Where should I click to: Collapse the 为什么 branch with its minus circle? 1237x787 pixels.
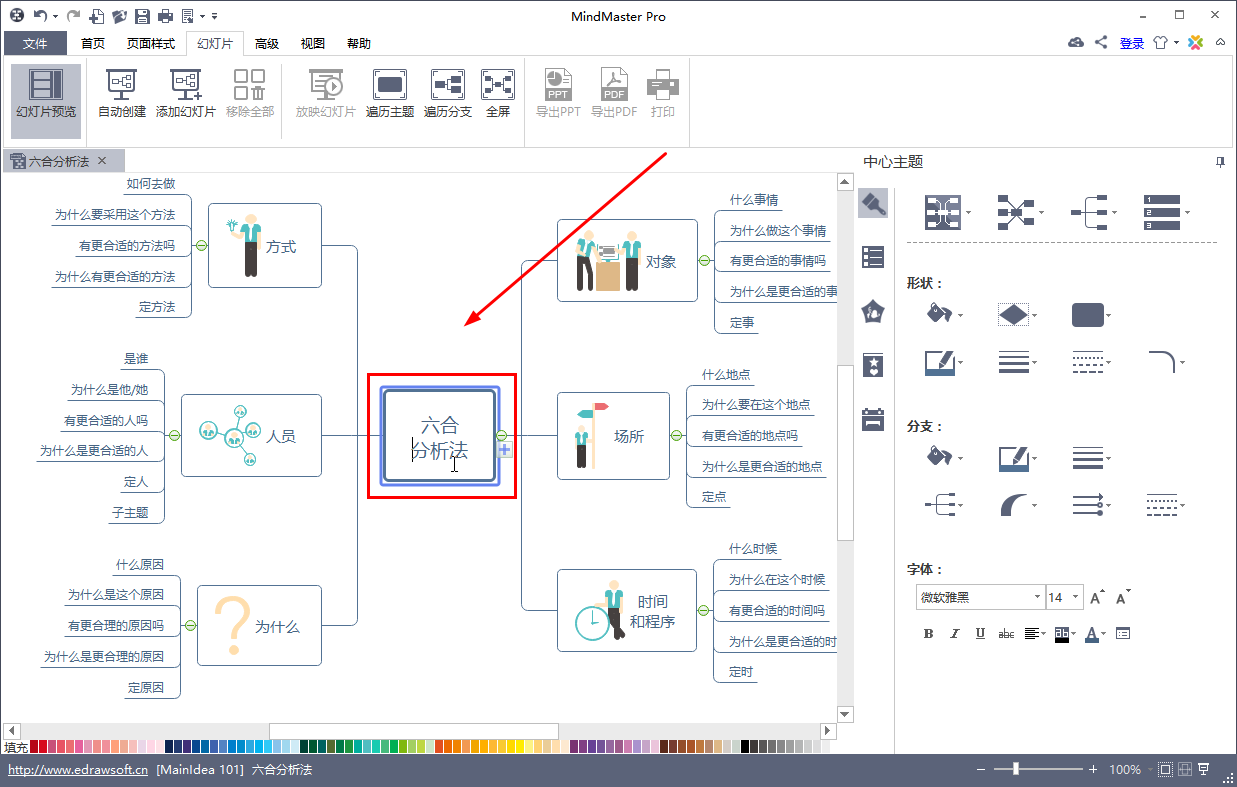190,626
